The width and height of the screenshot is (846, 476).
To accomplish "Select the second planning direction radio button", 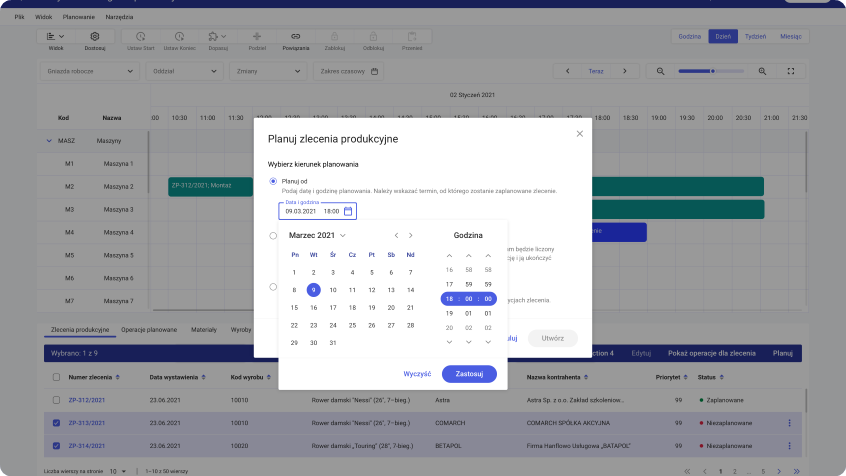I will pos(273,235).
